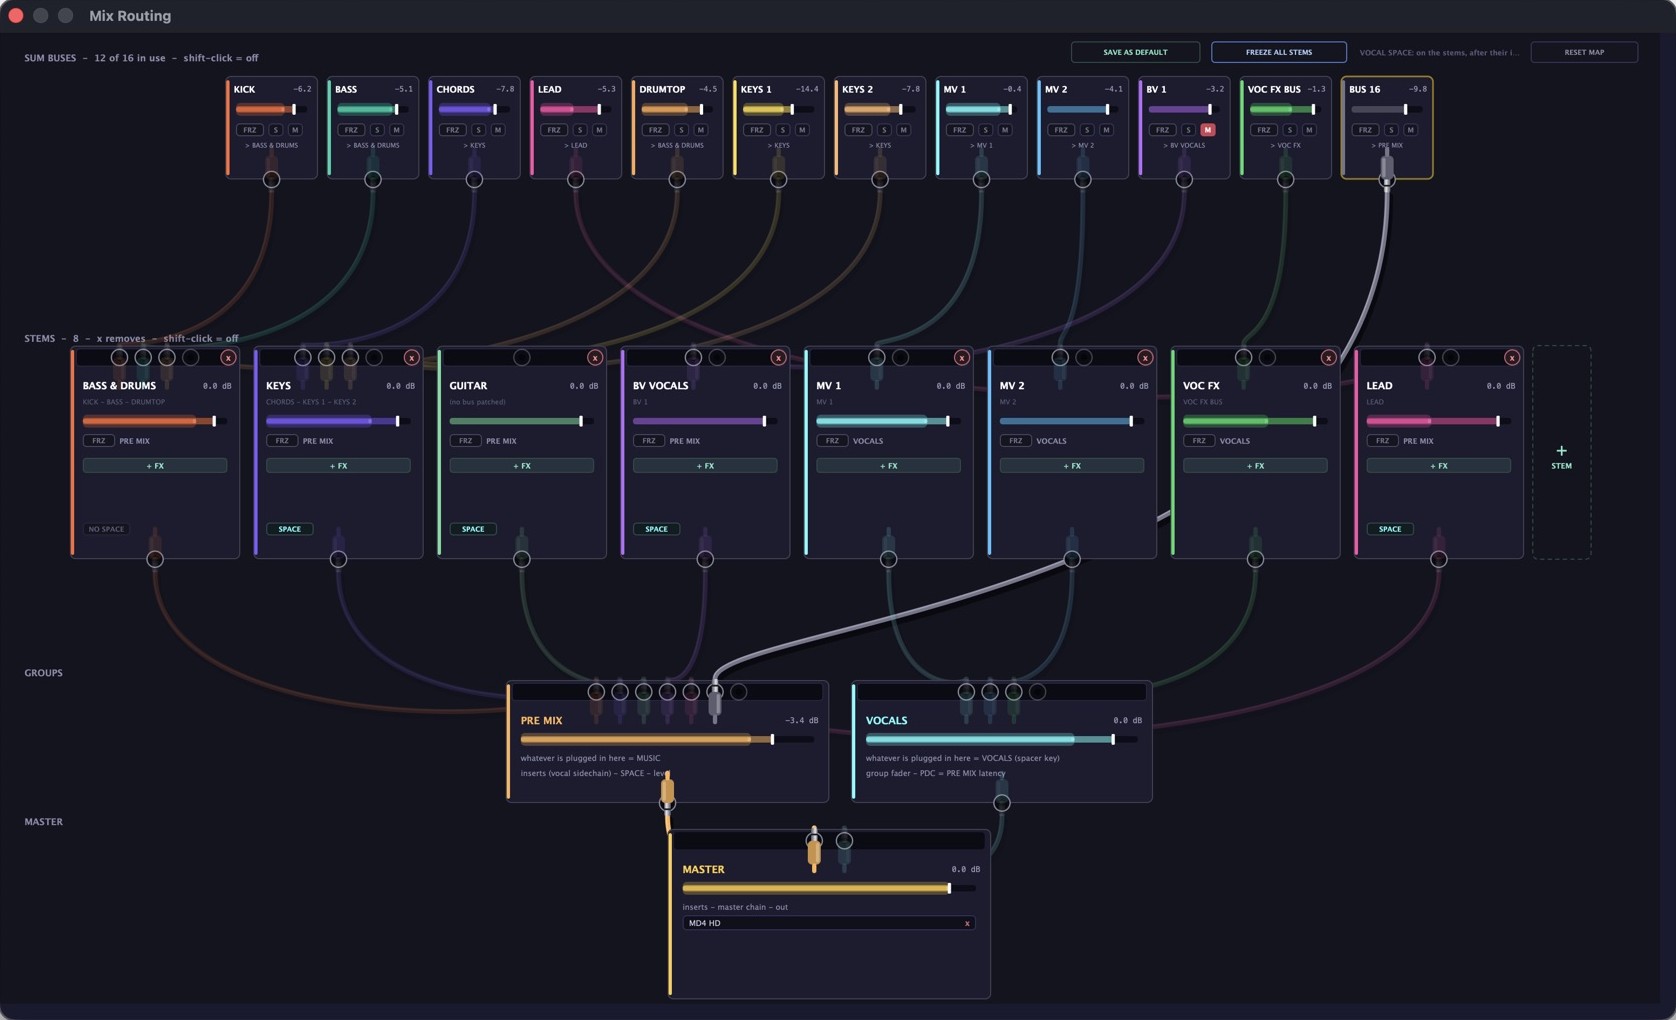Click the BV VOCALS stem fader

[705, 422]
